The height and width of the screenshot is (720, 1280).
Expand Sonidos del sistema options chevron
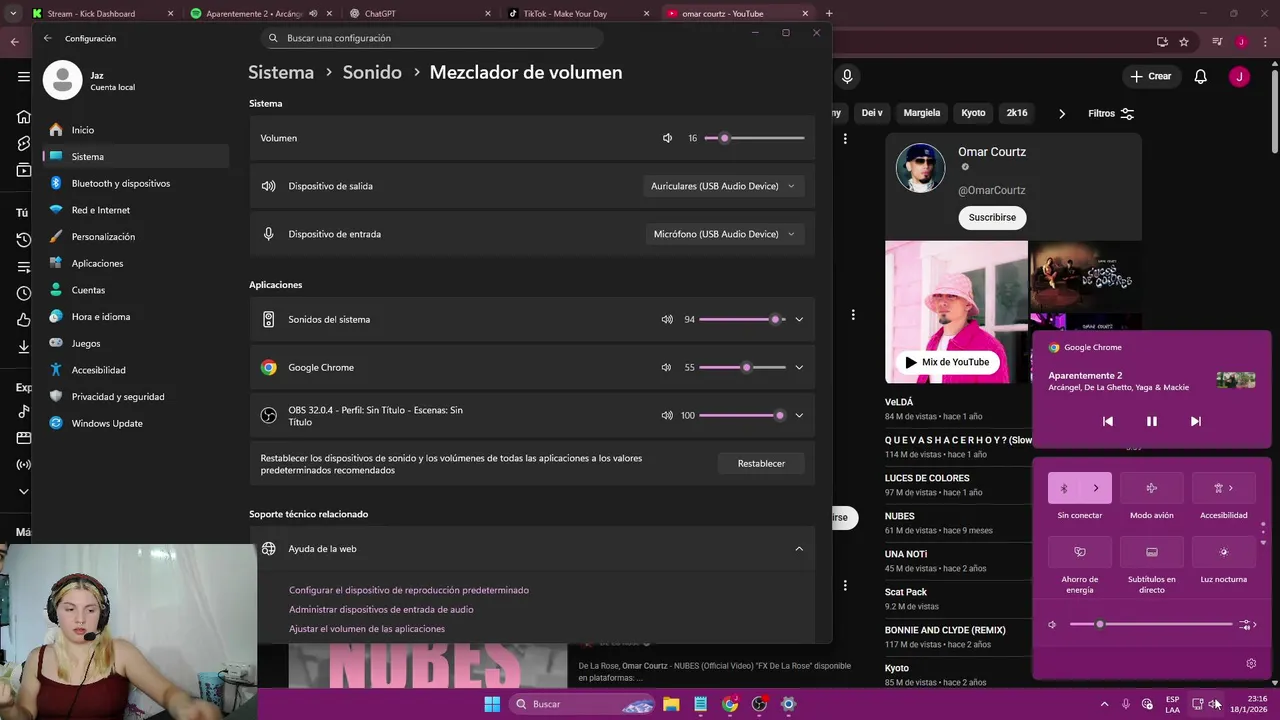coord(799,319)
